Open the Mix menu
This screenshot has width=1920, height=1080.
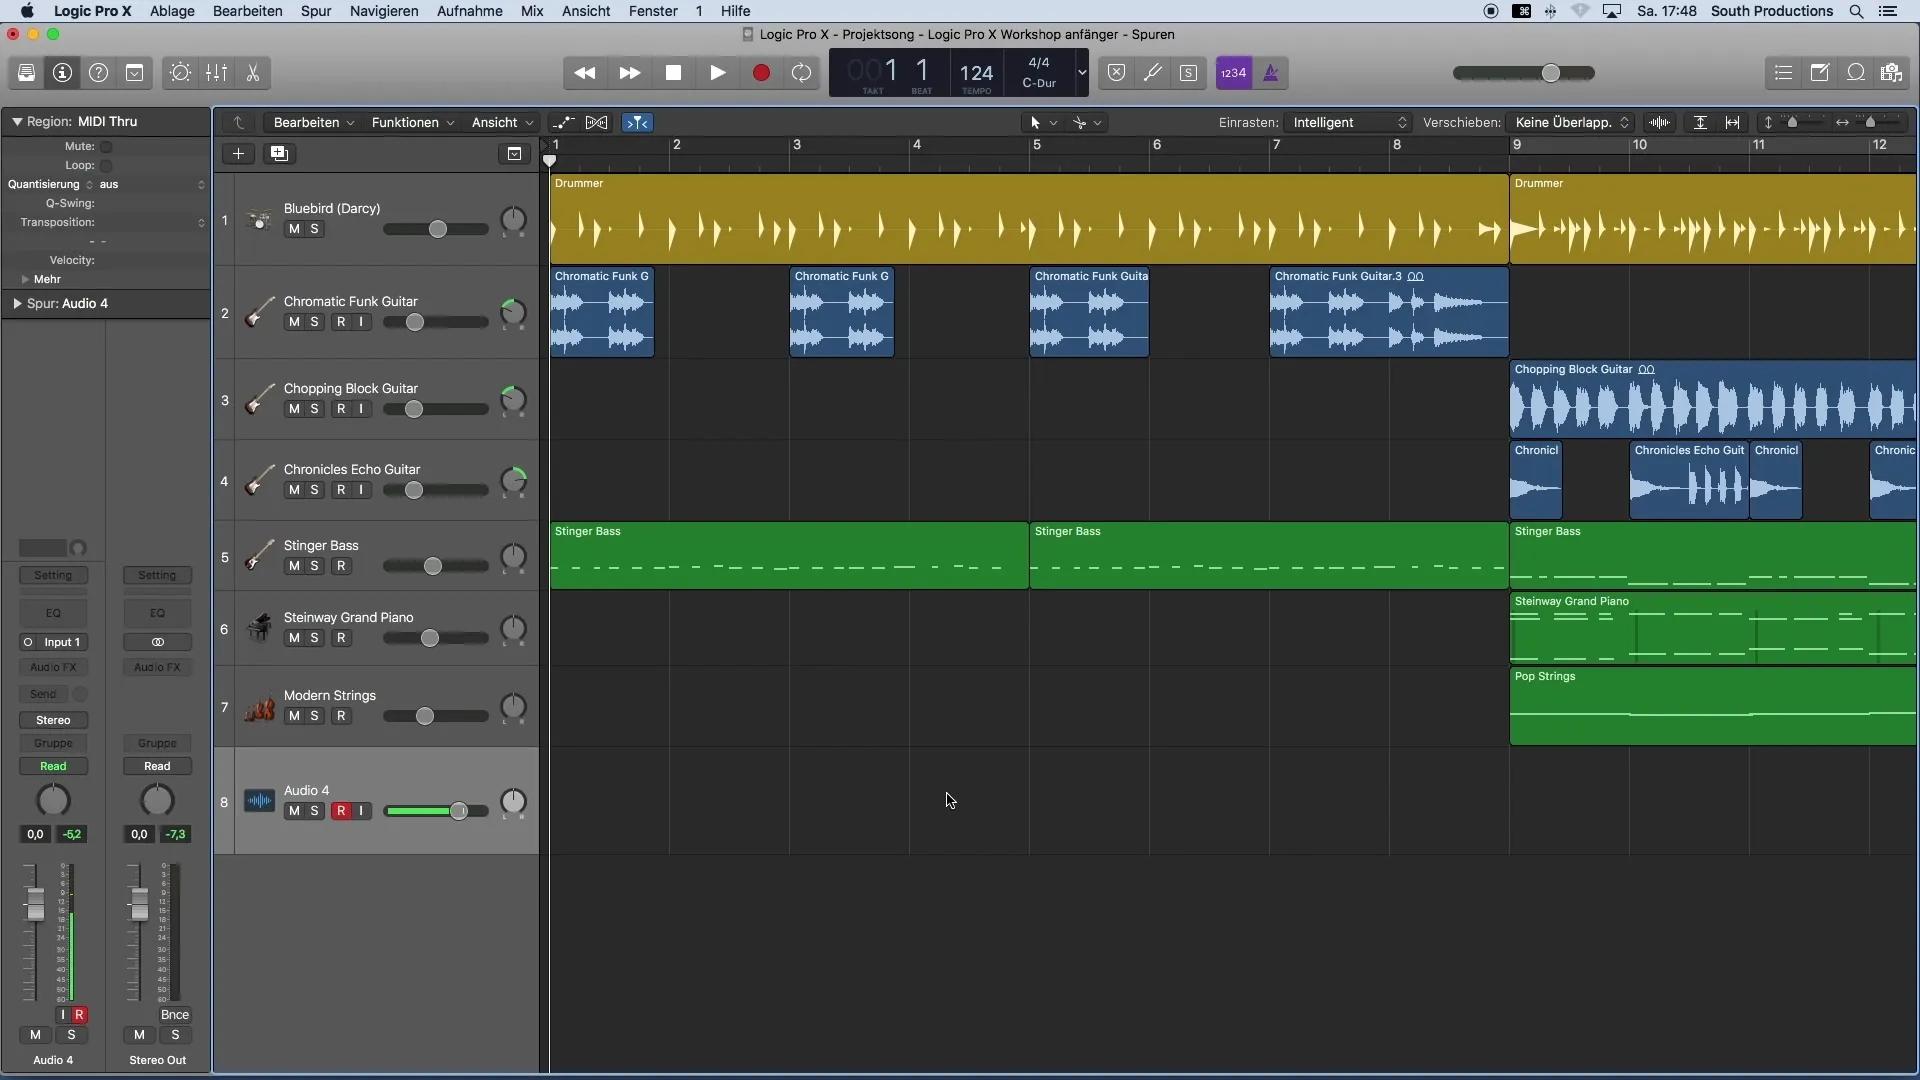point(532,11)
